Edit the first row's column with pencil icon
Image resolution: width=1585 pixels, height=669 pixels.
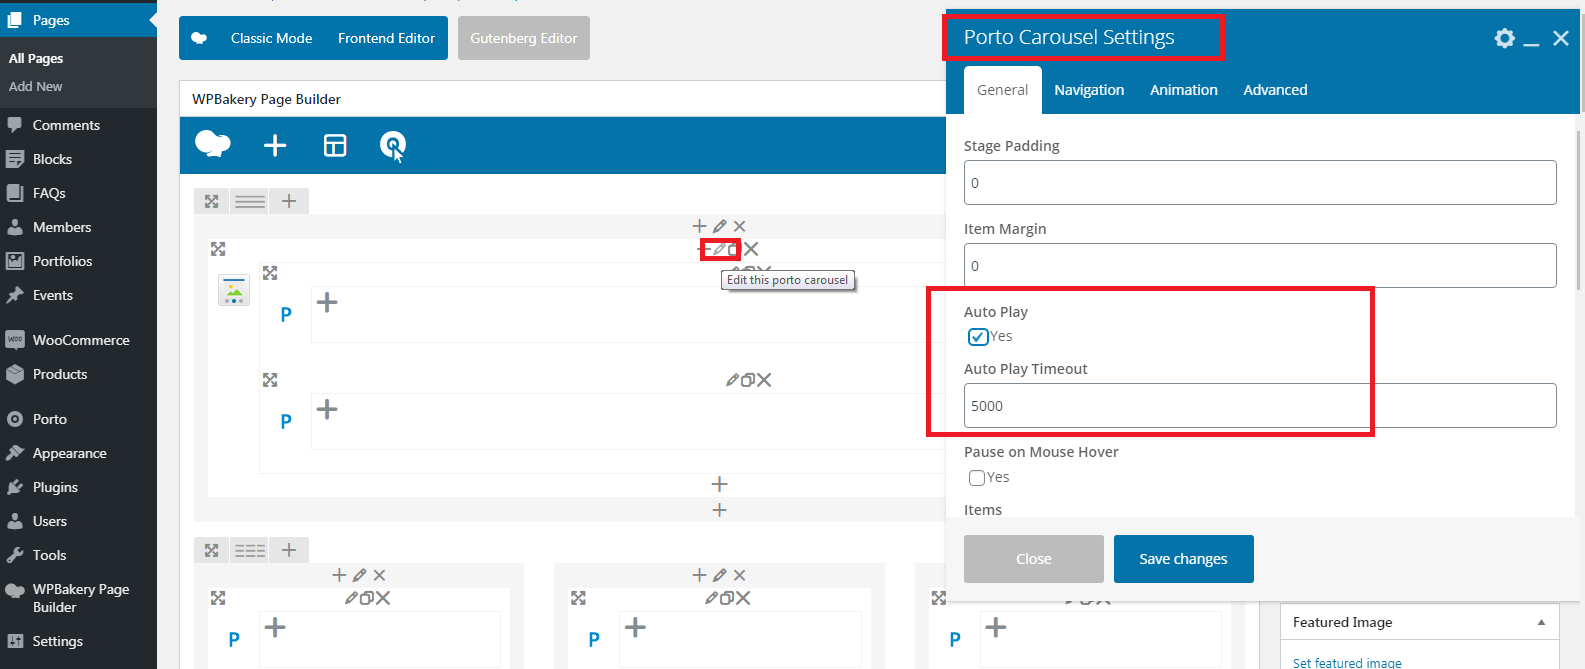[719, 226]
